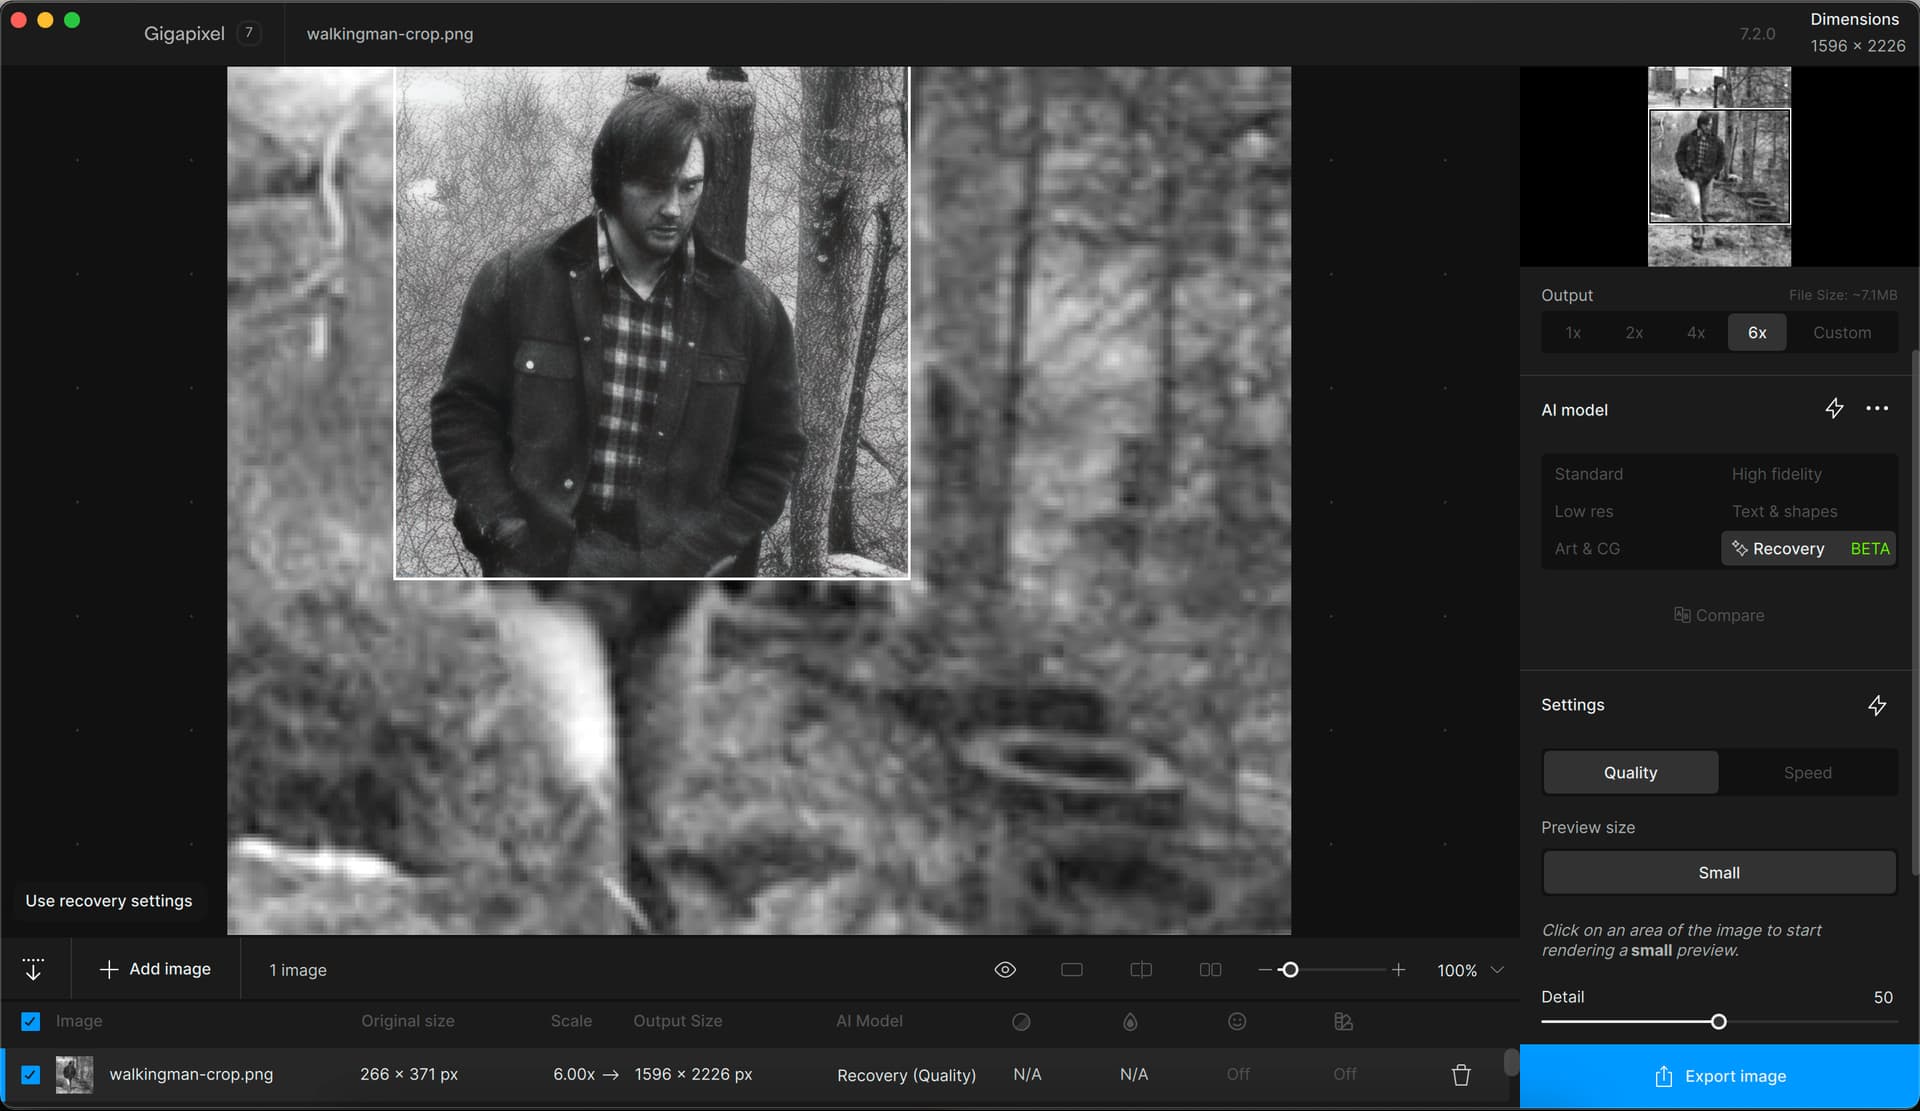This screenshot has width=1920, height=1111.
Task: Click the Add image button
Action: [155, 969]
